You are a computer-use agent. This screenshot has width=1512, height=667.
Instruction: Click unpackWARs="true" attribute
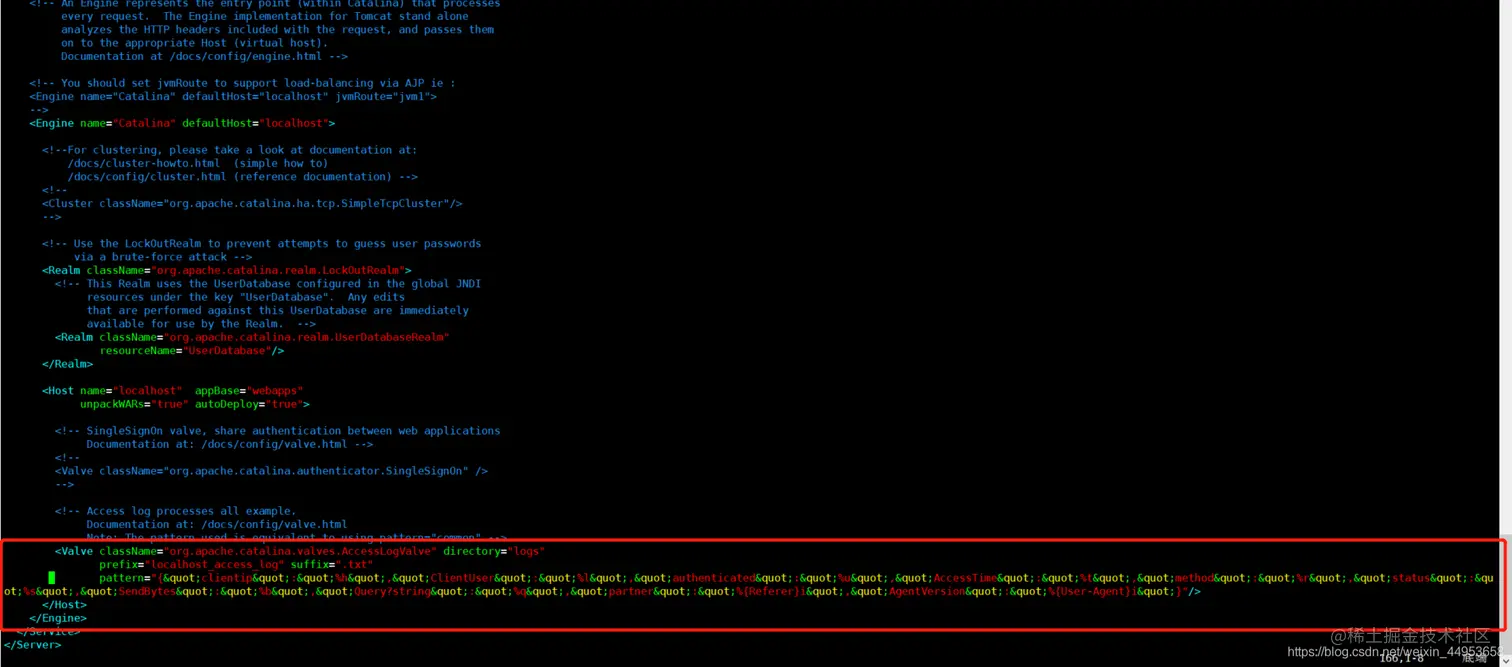[x=134, y=404]
